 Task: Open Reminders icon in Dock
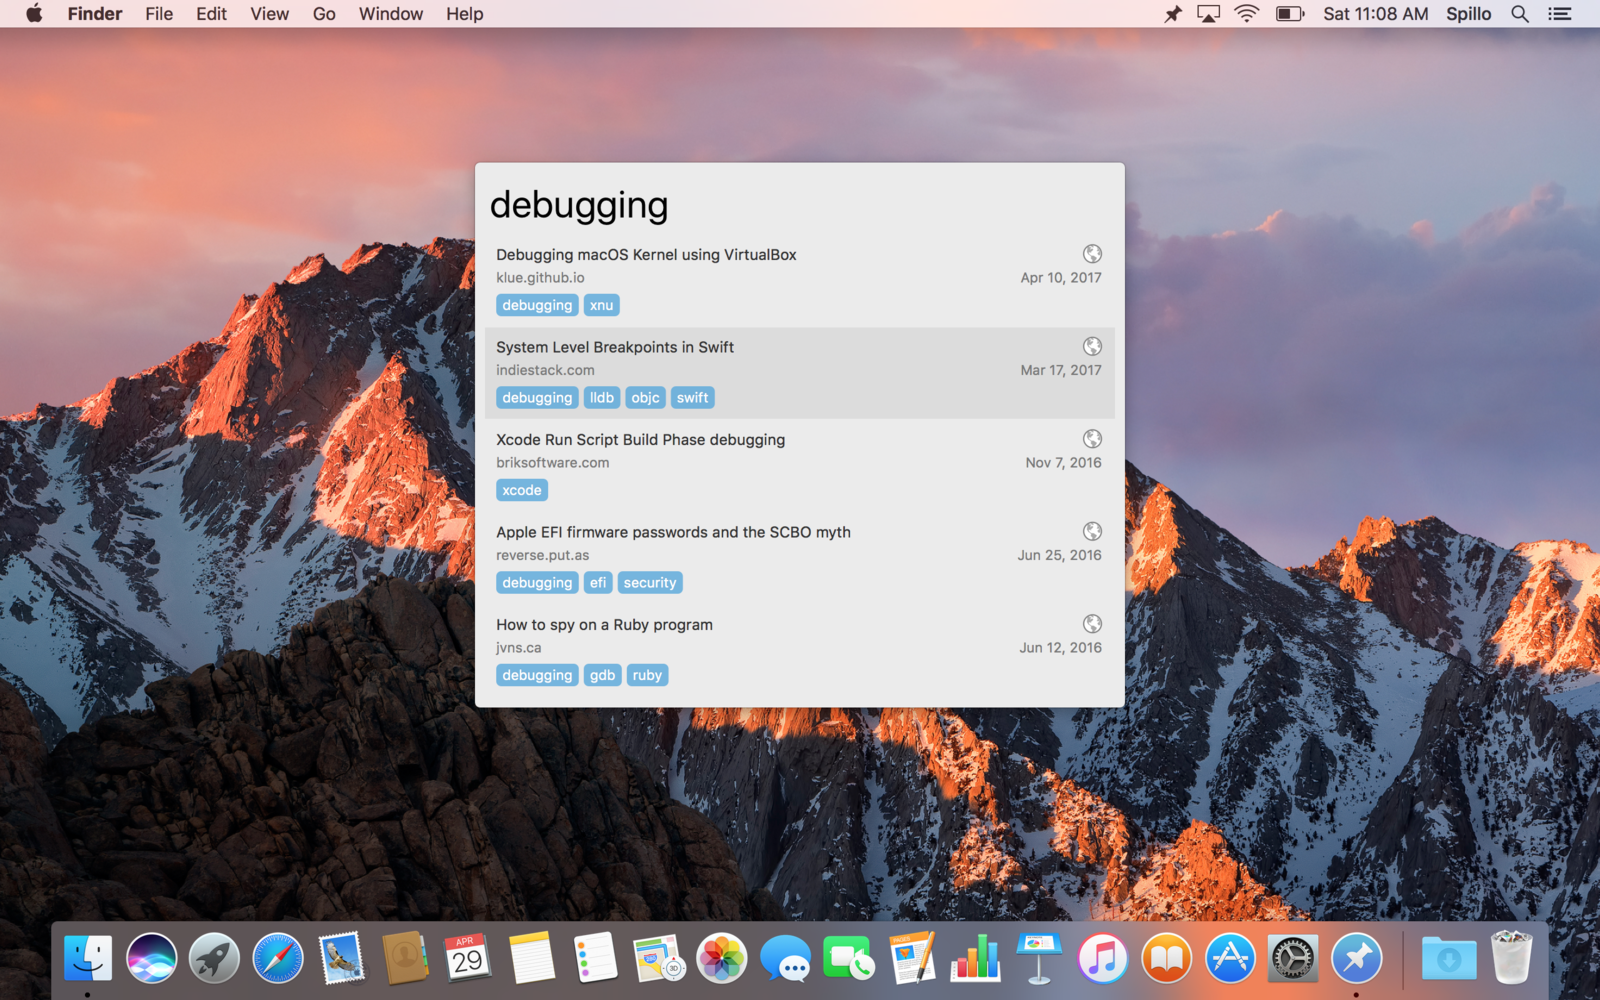(x=595, y=959)
